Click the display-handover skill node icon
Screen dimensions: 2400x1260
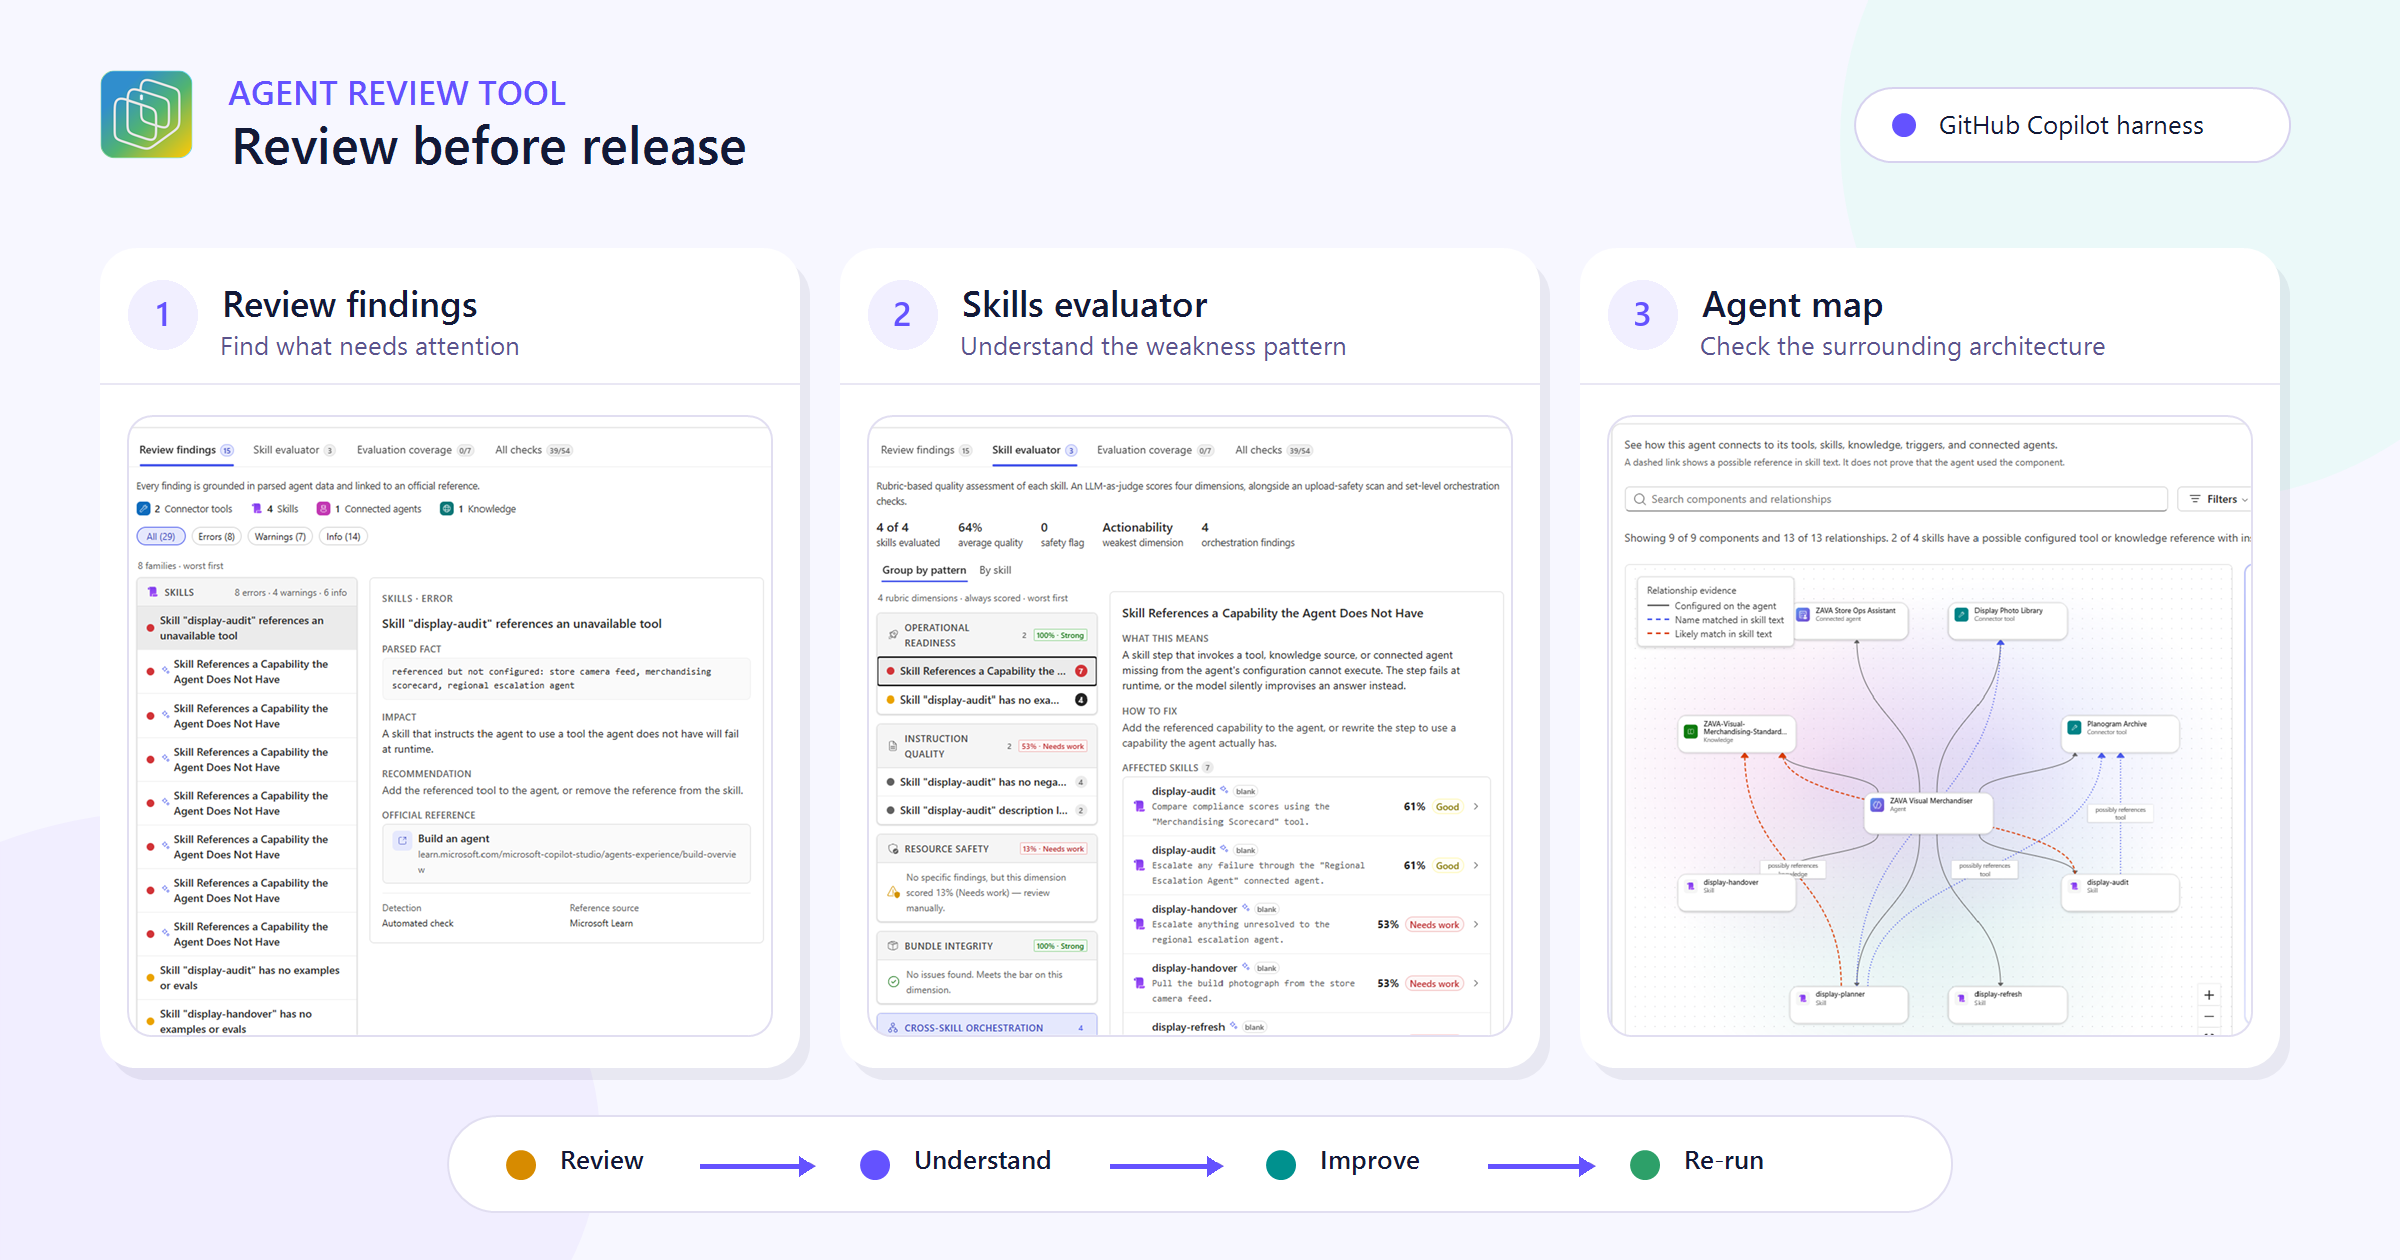[x=1692, y=886]
